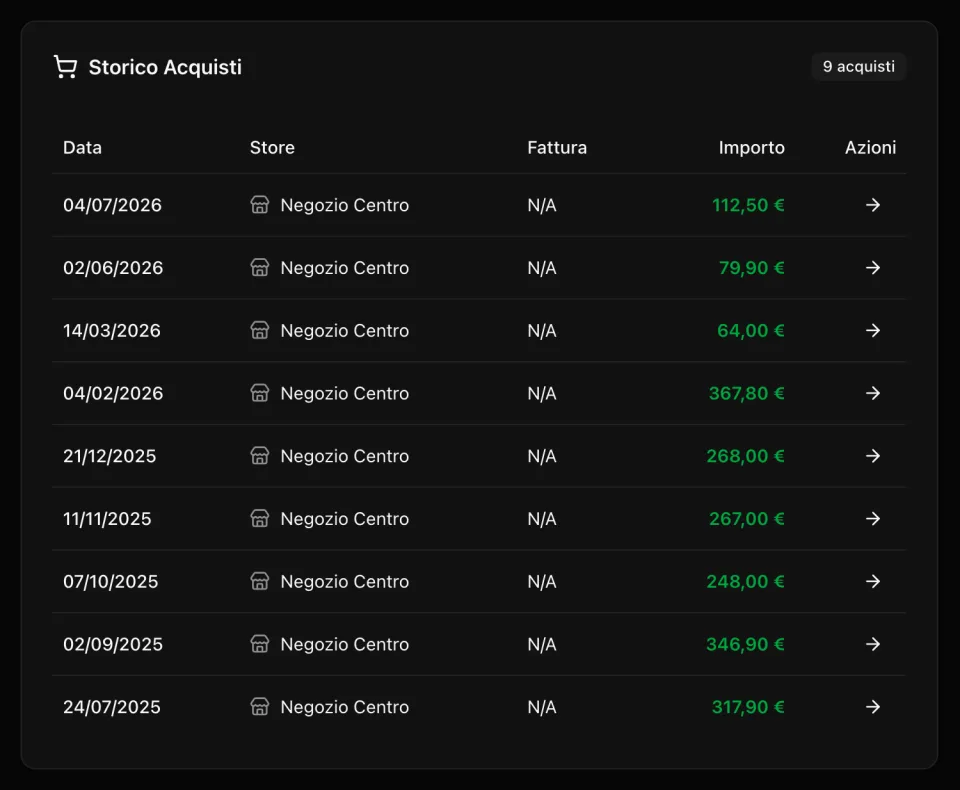
Task: Open details arrow for 04/07/2026 purchase
Action: tap(873, 205)
